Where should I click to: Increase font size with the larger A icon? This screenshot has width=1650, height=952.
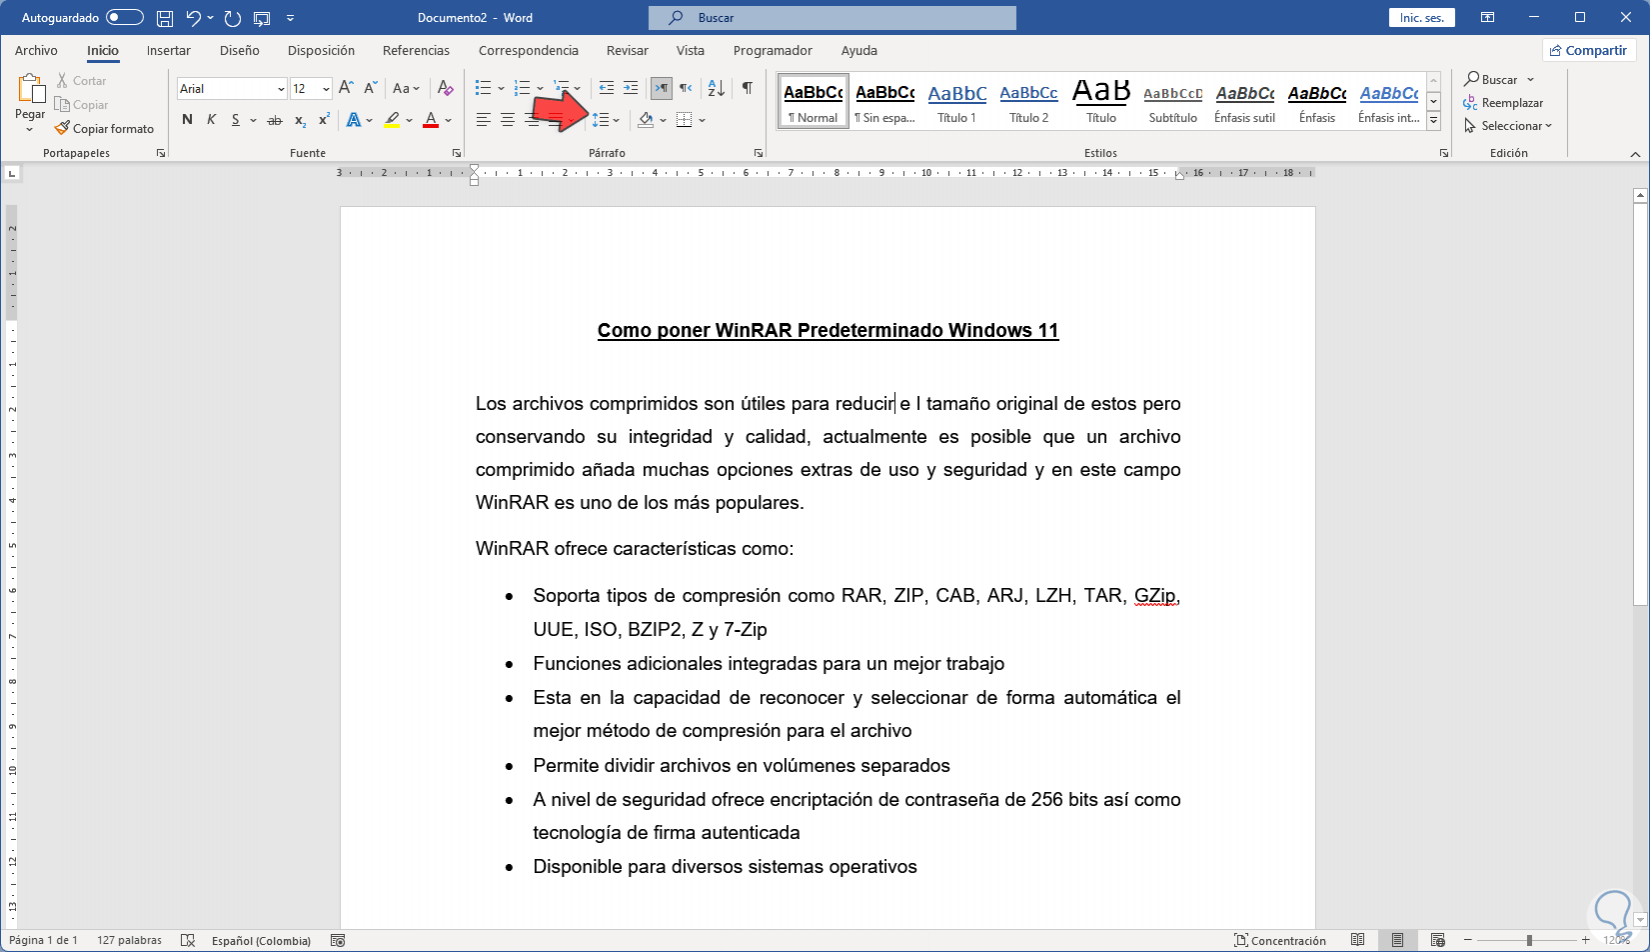point(346,88)
